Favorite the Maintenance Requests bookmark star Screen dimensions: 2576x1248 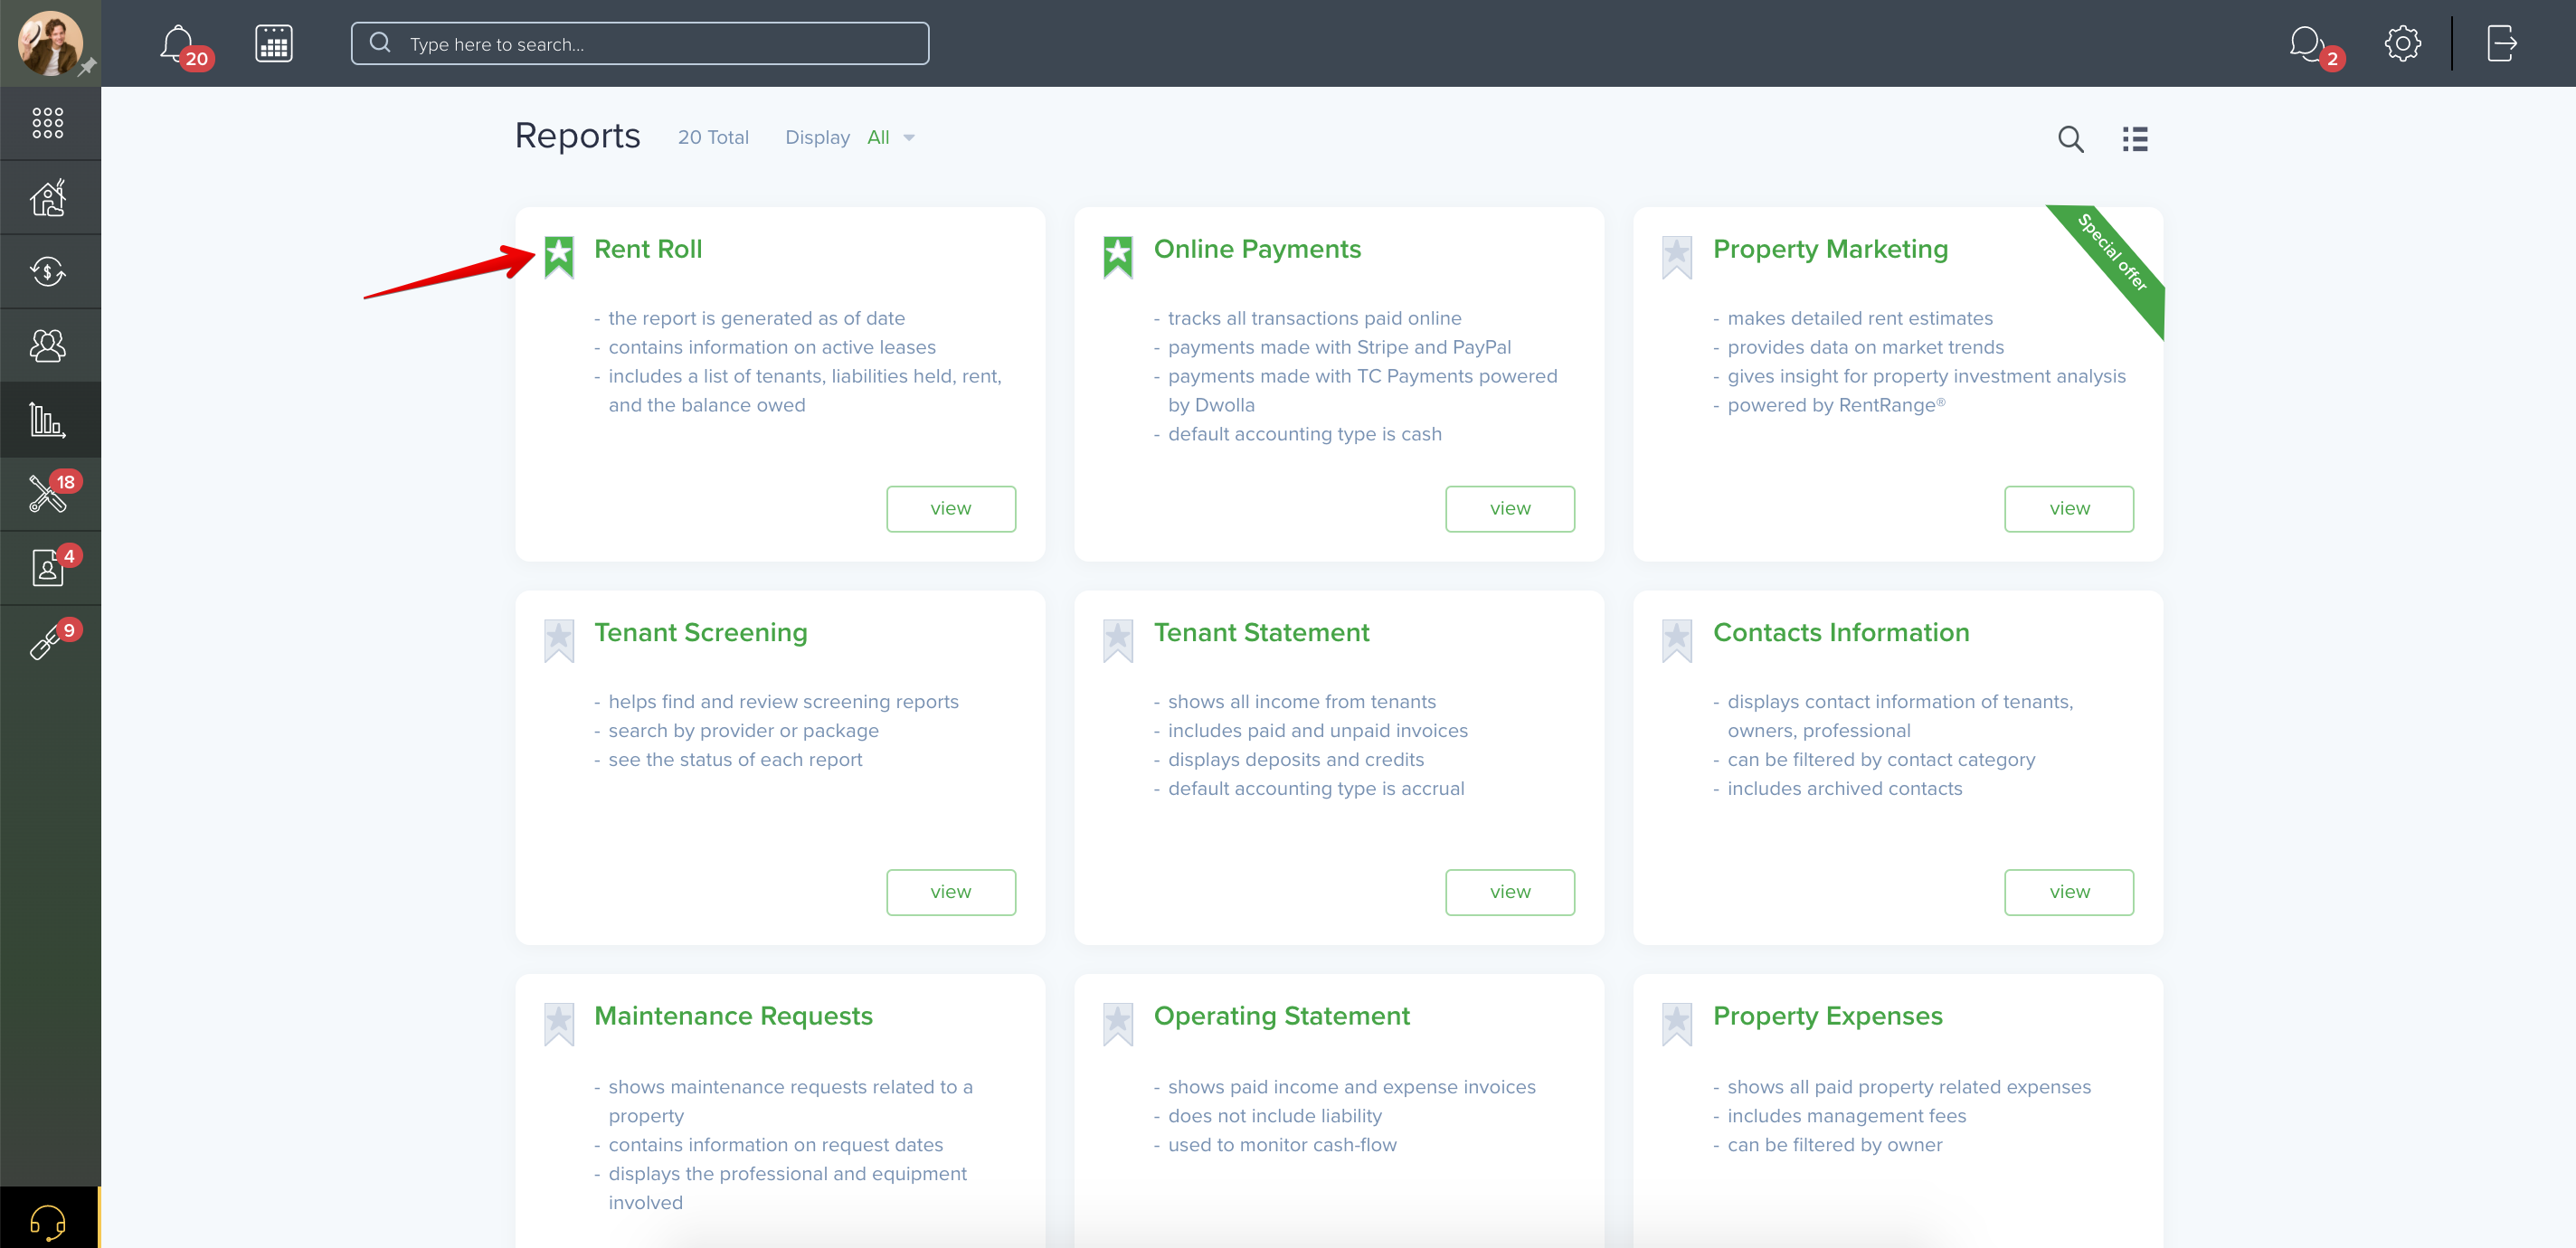click(x=559, y=1025)
